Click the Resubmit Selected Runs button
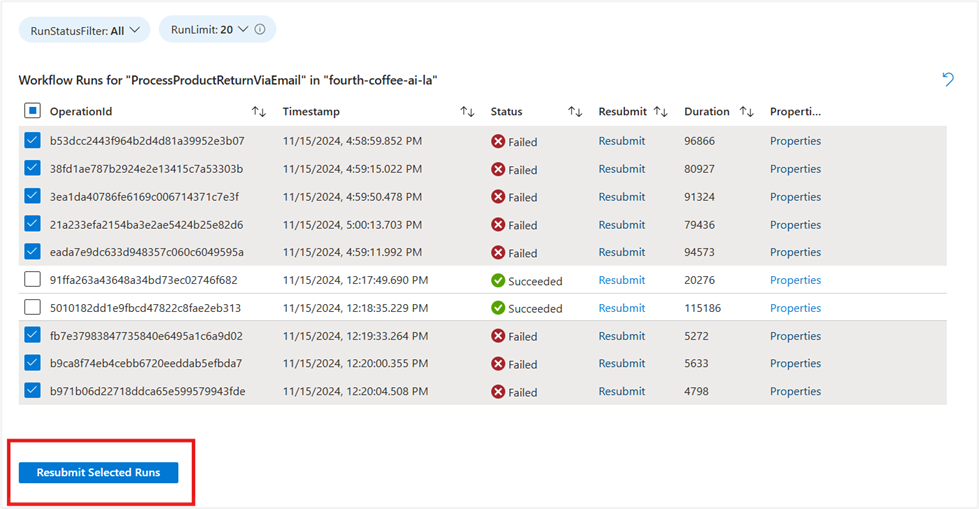This screenshot has width=979, height=509. (x=99, y=473)
